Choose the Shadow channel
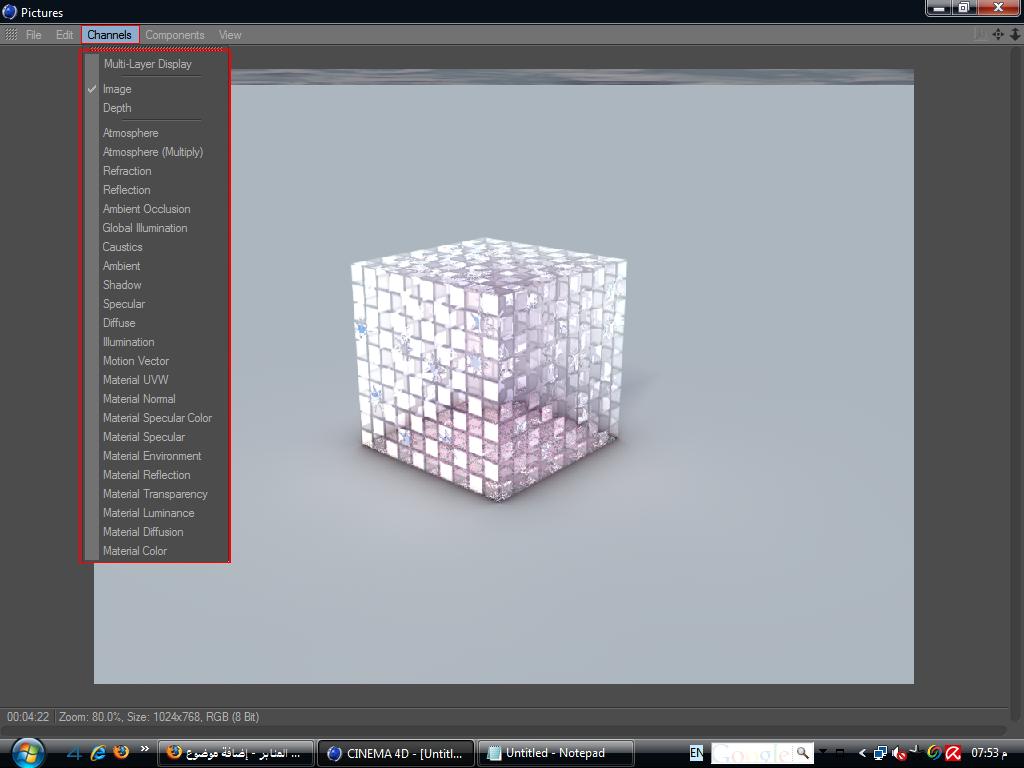Viewport: 1024px width, 768px height. 157,285
